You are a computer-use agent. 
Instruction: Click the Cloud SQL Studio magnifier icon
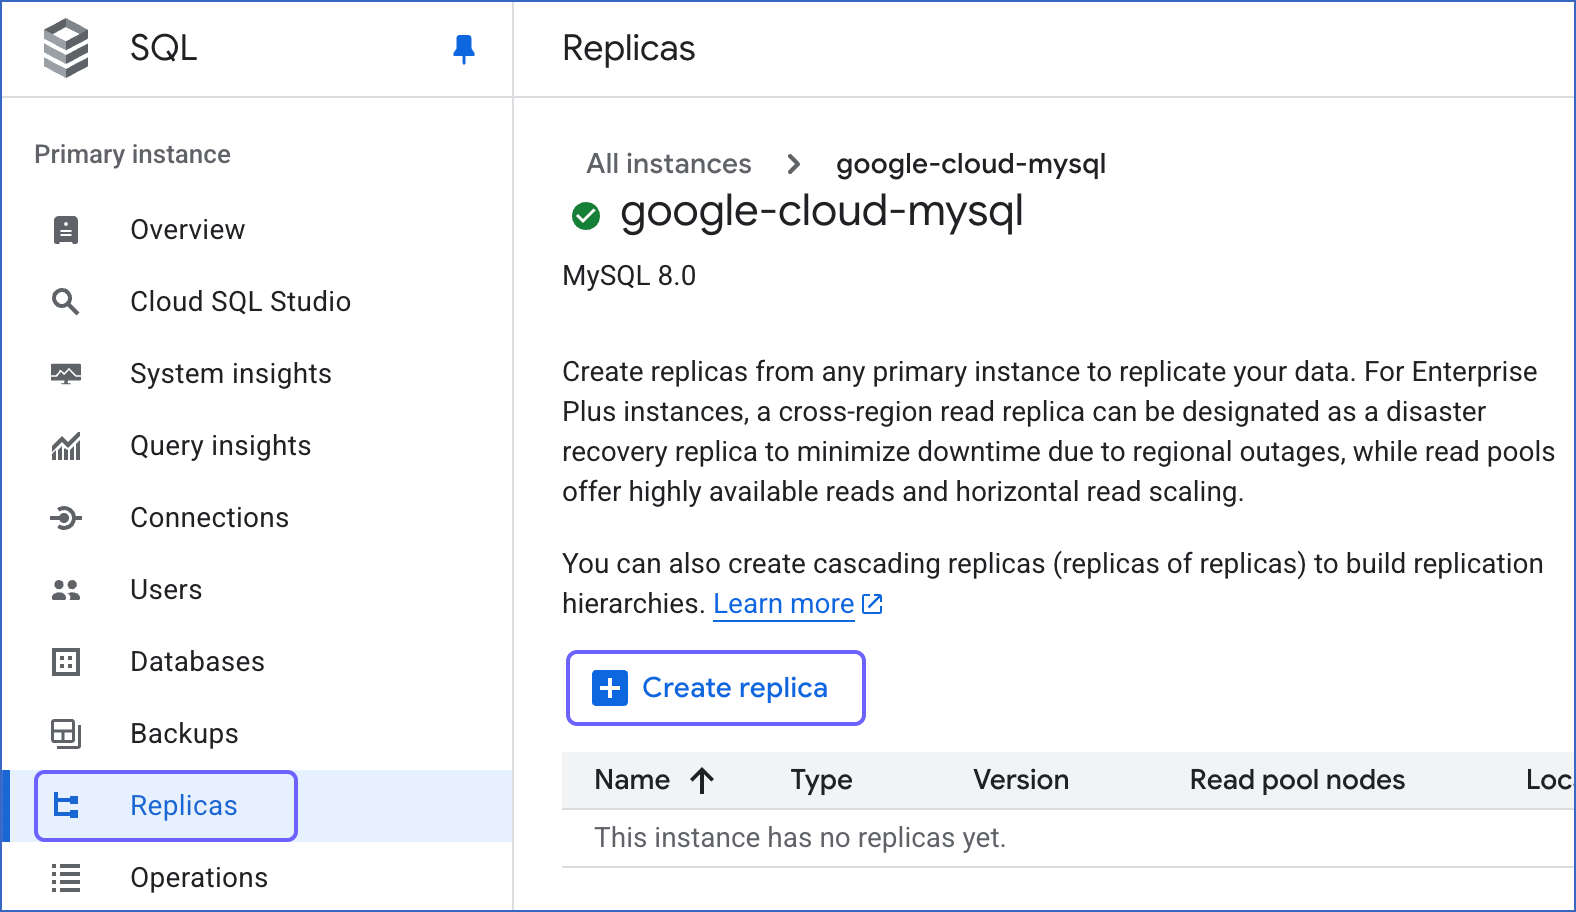(x=66, y=302)
